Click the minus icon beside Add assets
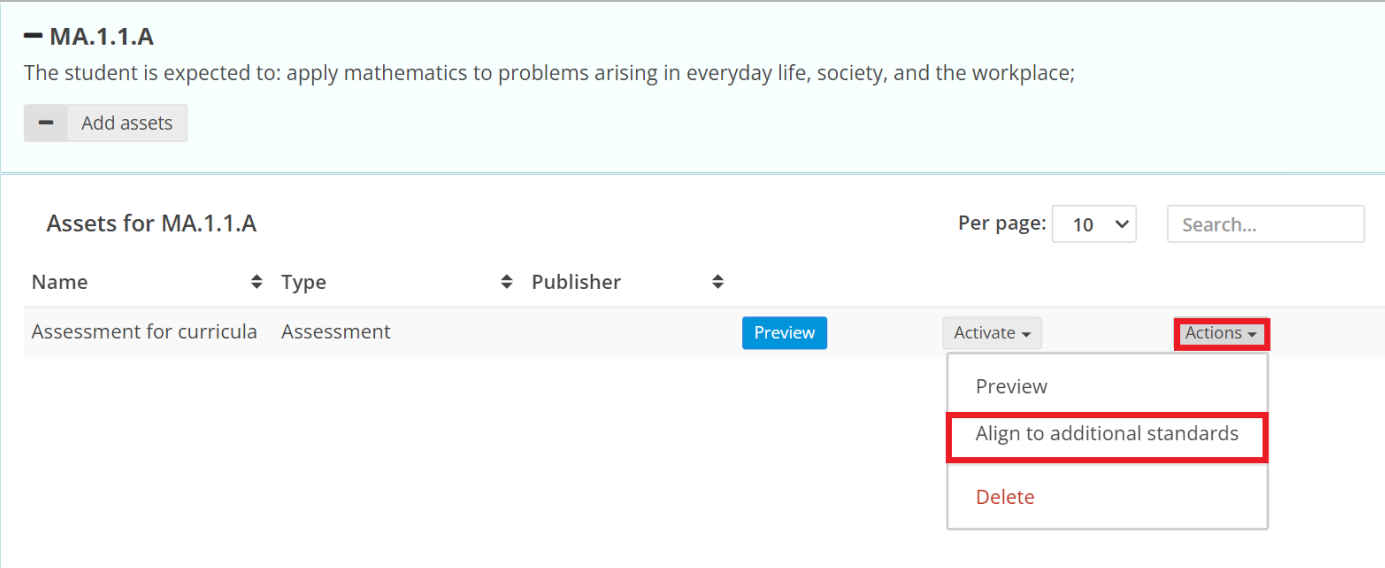The height and width of the screenshot is (568, 1385). [x=46, y=123]
